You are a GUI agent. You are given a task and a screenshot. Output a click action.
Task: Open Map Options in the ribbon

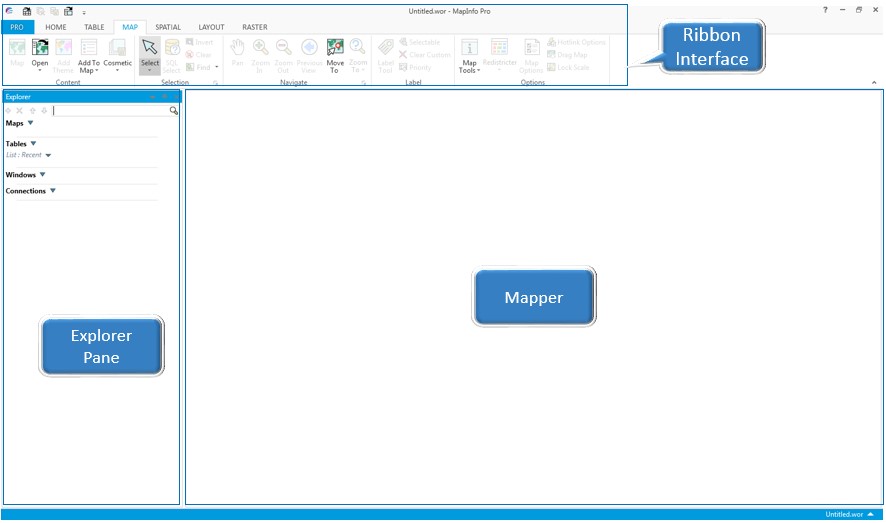531,55
